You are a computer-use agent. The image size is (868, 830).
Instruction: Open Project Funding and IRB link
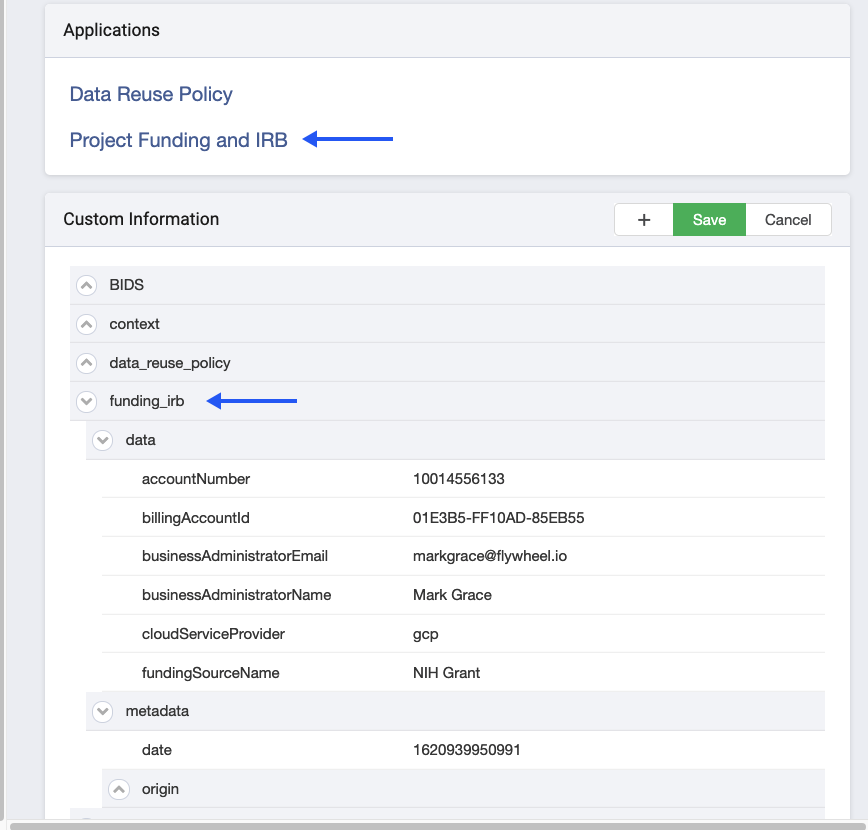pyautogui.click(x=178, y=140)
